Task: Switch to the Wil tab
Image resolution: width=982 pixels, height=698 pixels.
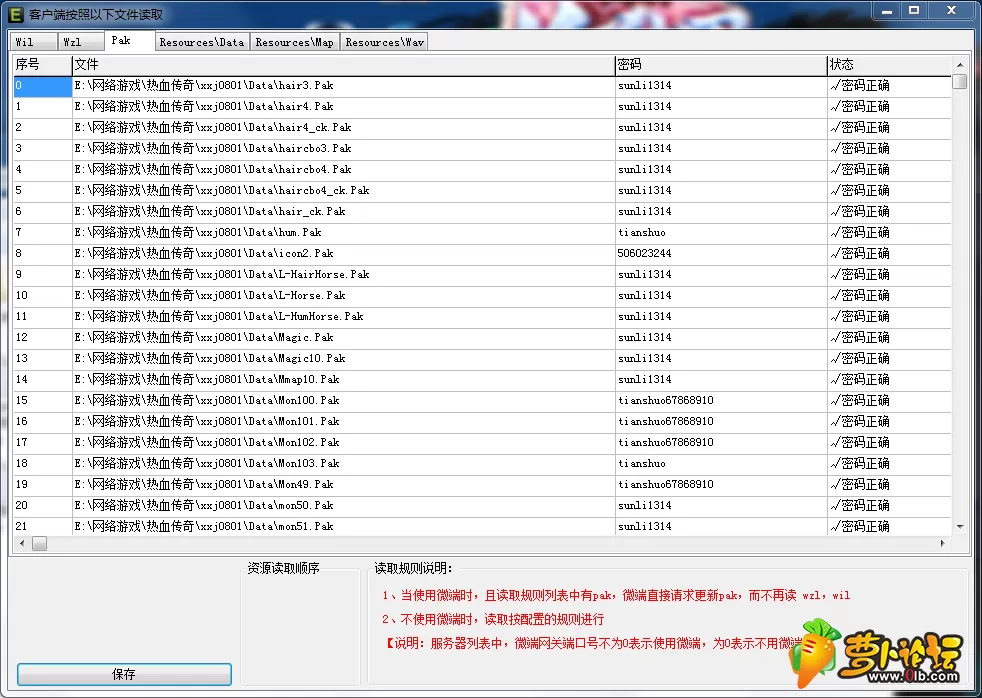Action: (33, 42)
